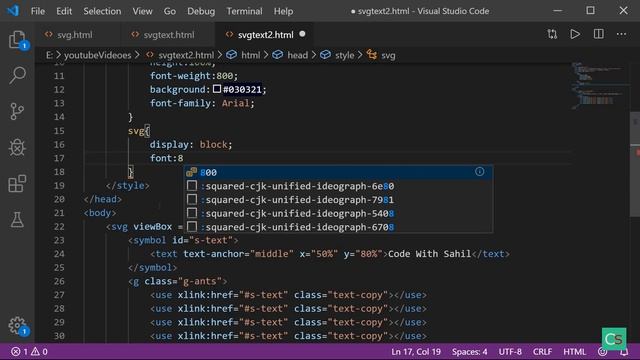Run the file with play icon
This screenshot has height=360, width=640.
point(575,34)
